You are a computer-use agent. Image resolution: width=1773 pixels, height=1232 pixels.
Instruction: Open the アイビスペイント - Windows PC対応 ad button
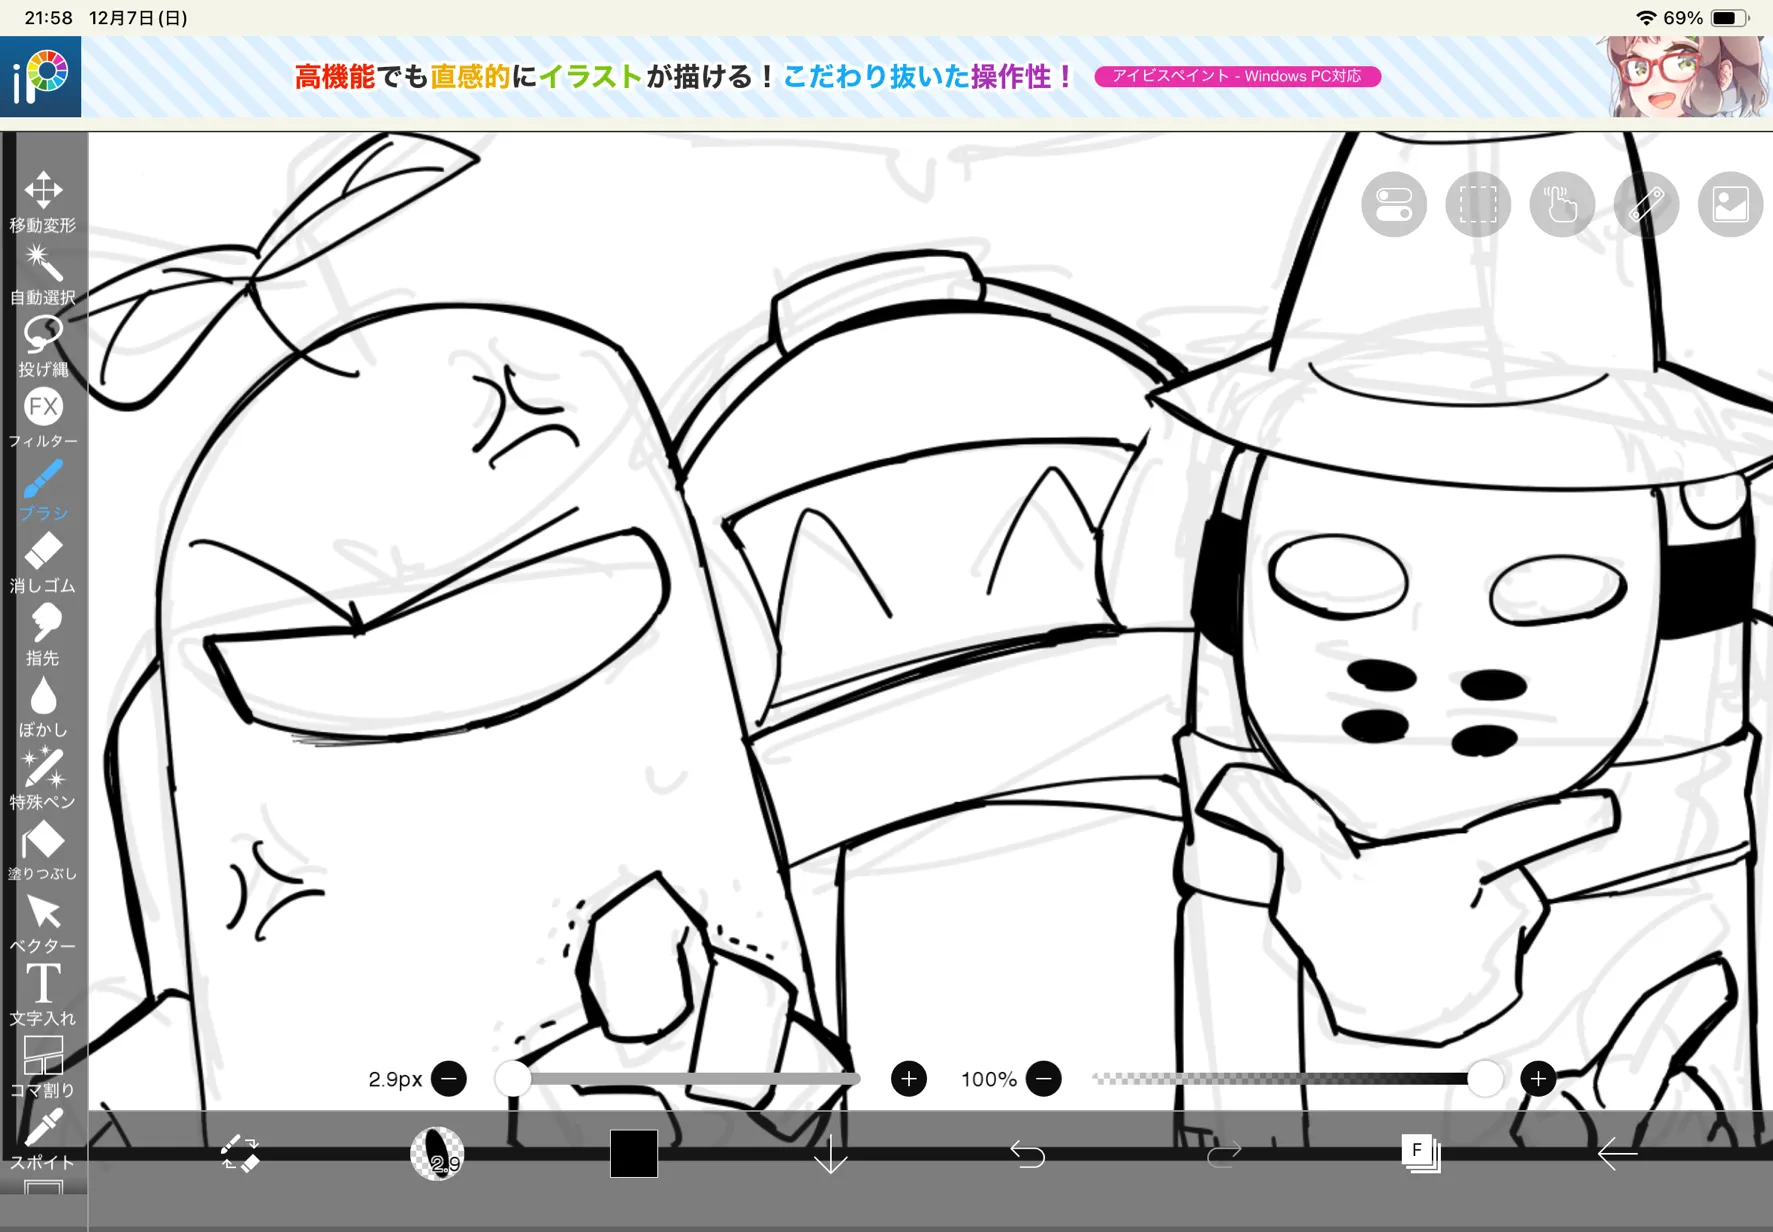click(x=1237, y=76)
